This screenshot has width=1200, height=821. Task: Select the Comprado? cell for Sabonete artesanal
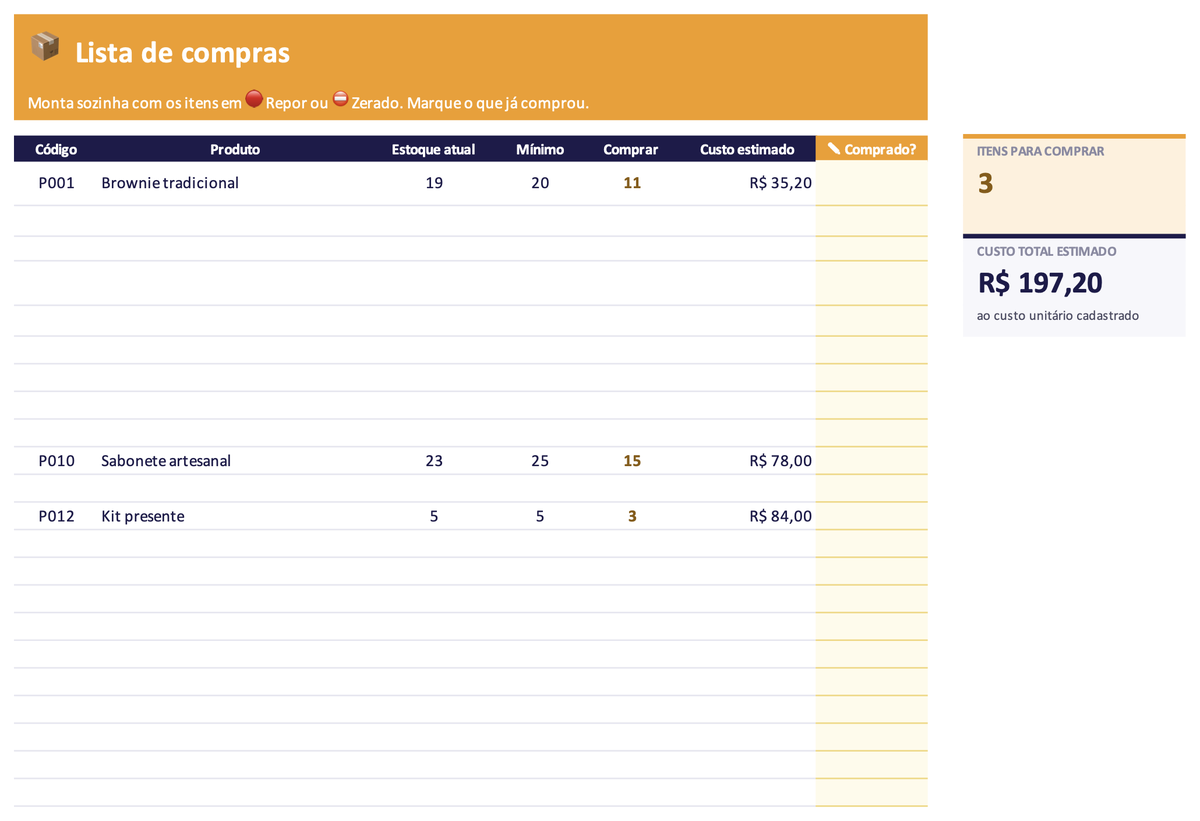pos(872,461)
